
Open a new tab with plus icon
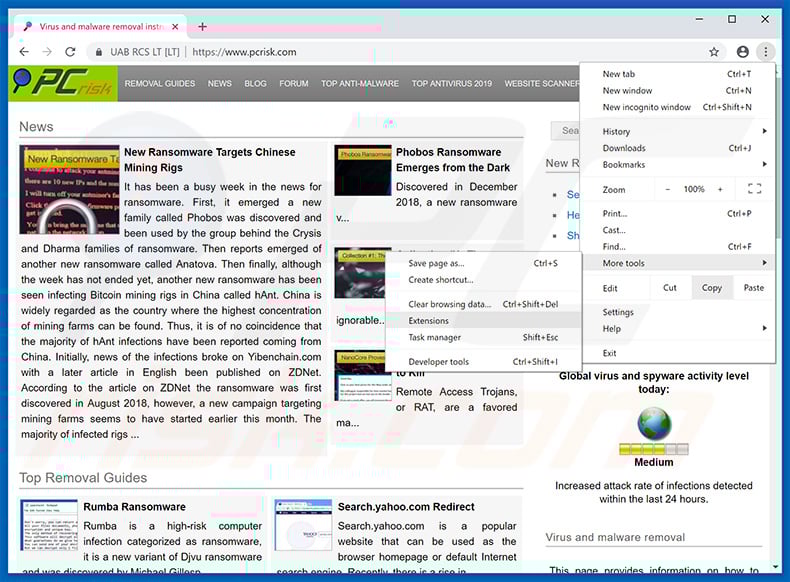202,27
